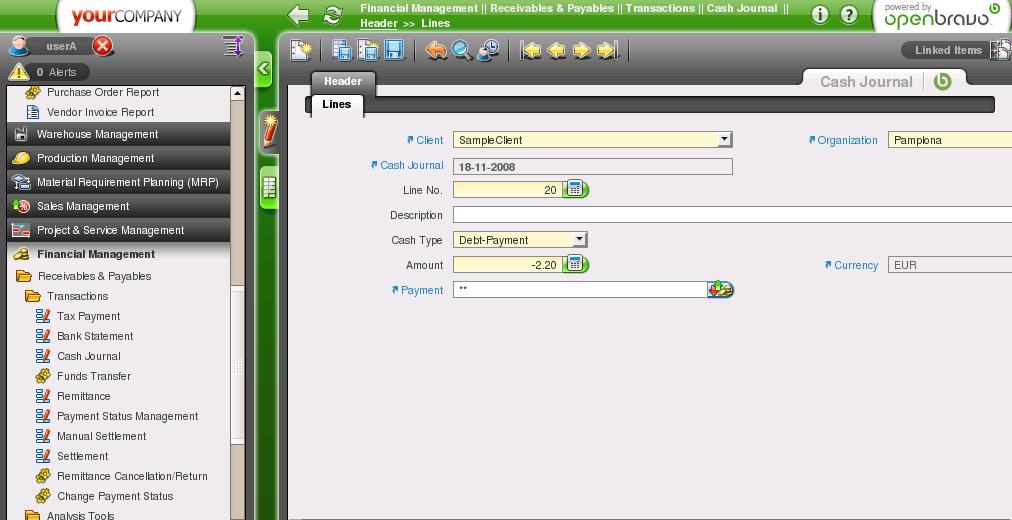Expand the Warehouse Management section
This screenshot has width=1012, height=520.
click(x=119, y=134)
